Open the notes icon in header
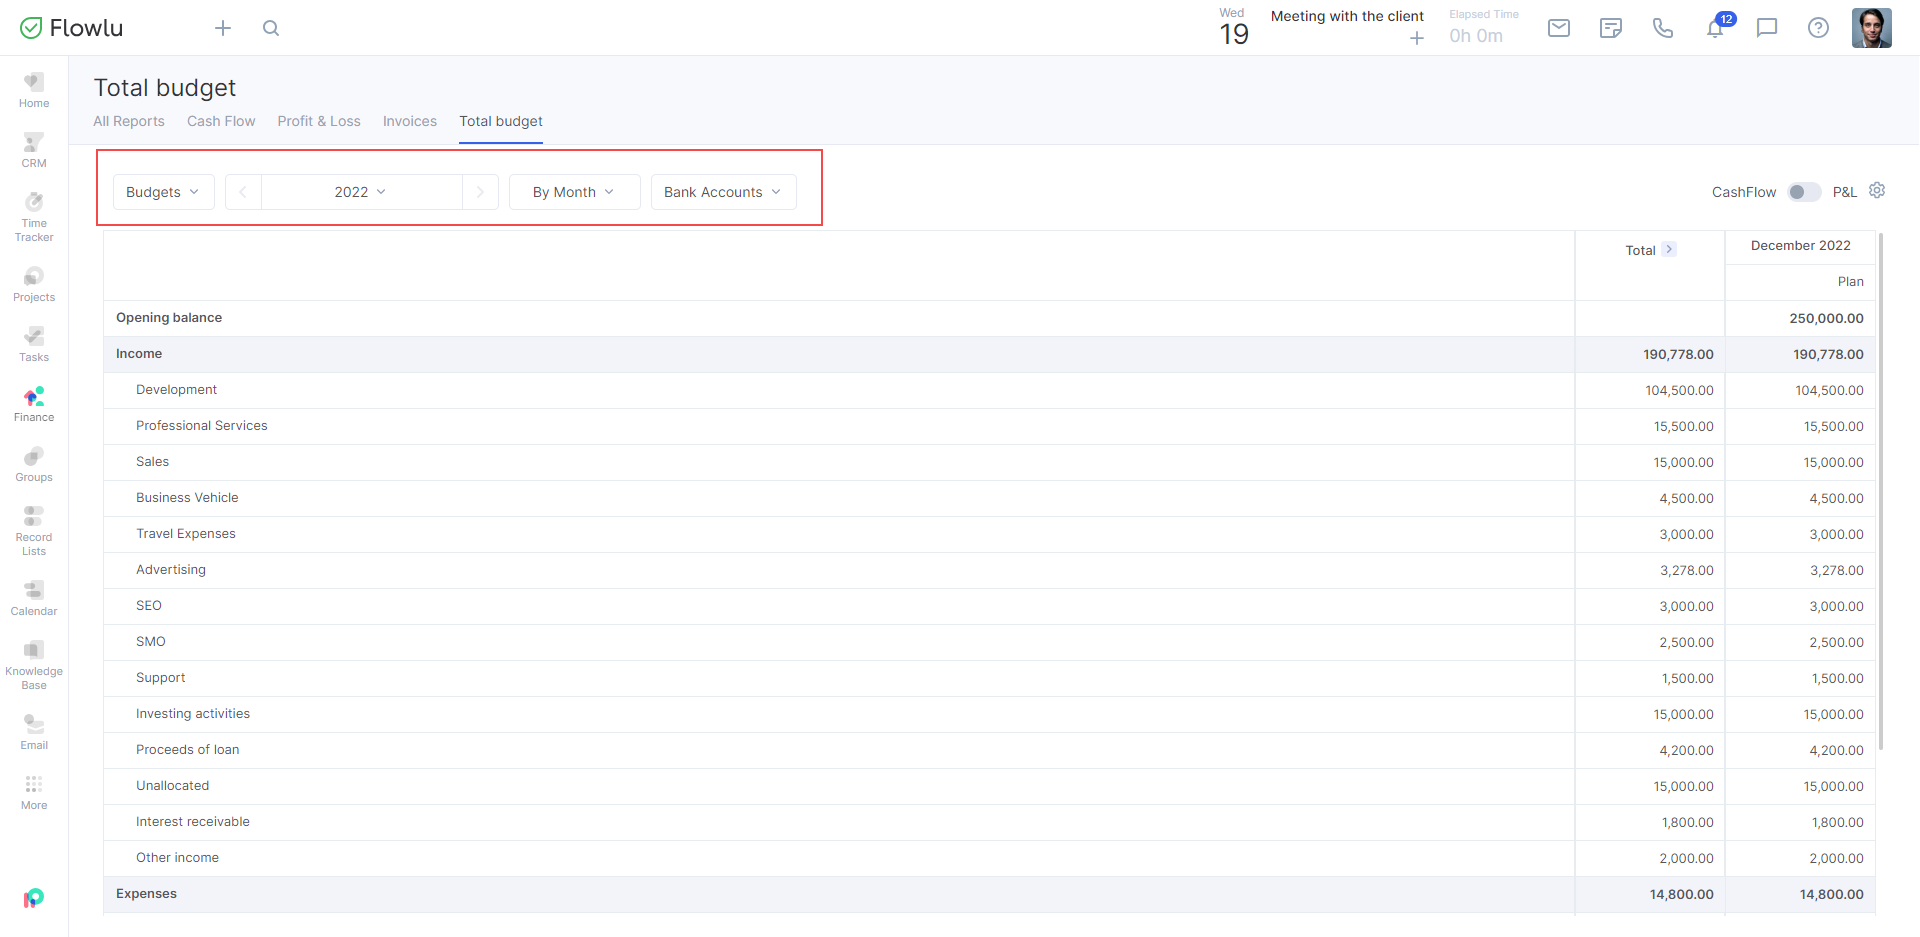 click(x=1611, y=28)
